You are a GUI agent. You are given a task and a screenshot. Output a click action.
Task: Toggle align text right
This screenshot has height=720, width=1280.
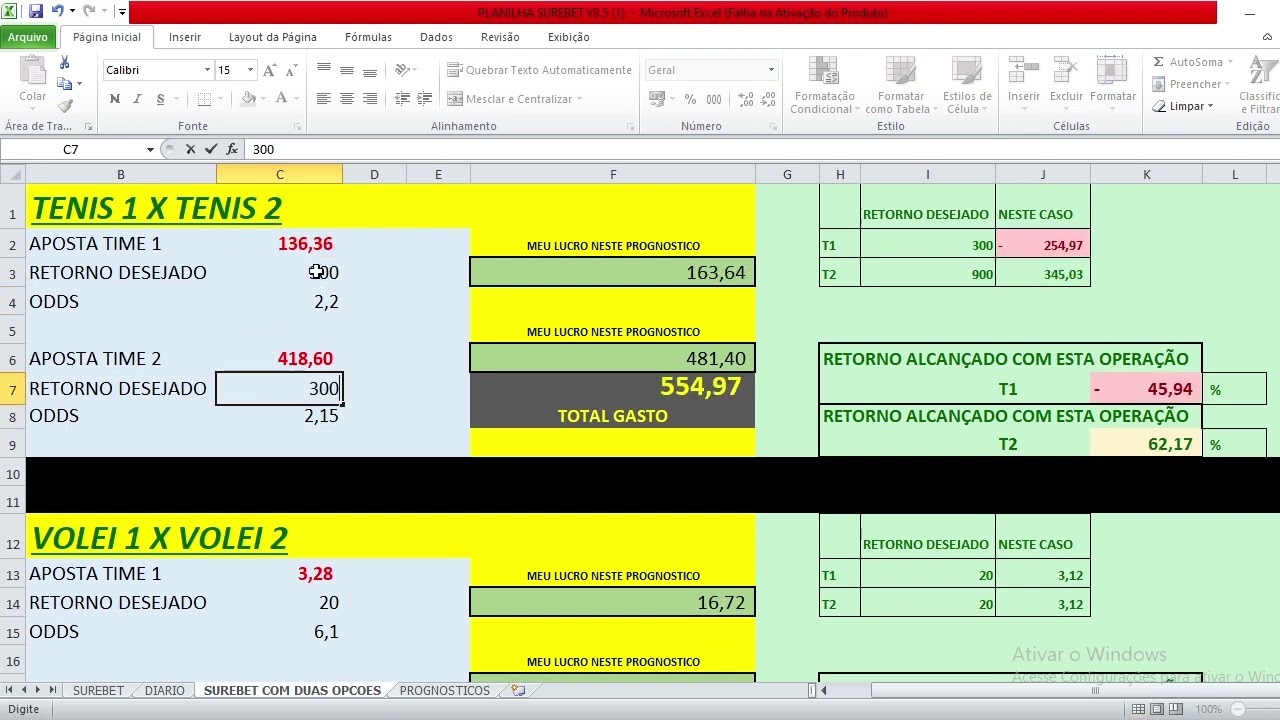coord(370,99)
